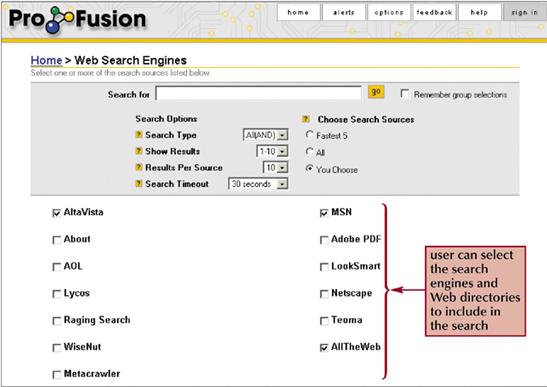Select the You Choose radio button
Image resolution: width=547 pixels, height=387 pixels.
pos(309,168)
